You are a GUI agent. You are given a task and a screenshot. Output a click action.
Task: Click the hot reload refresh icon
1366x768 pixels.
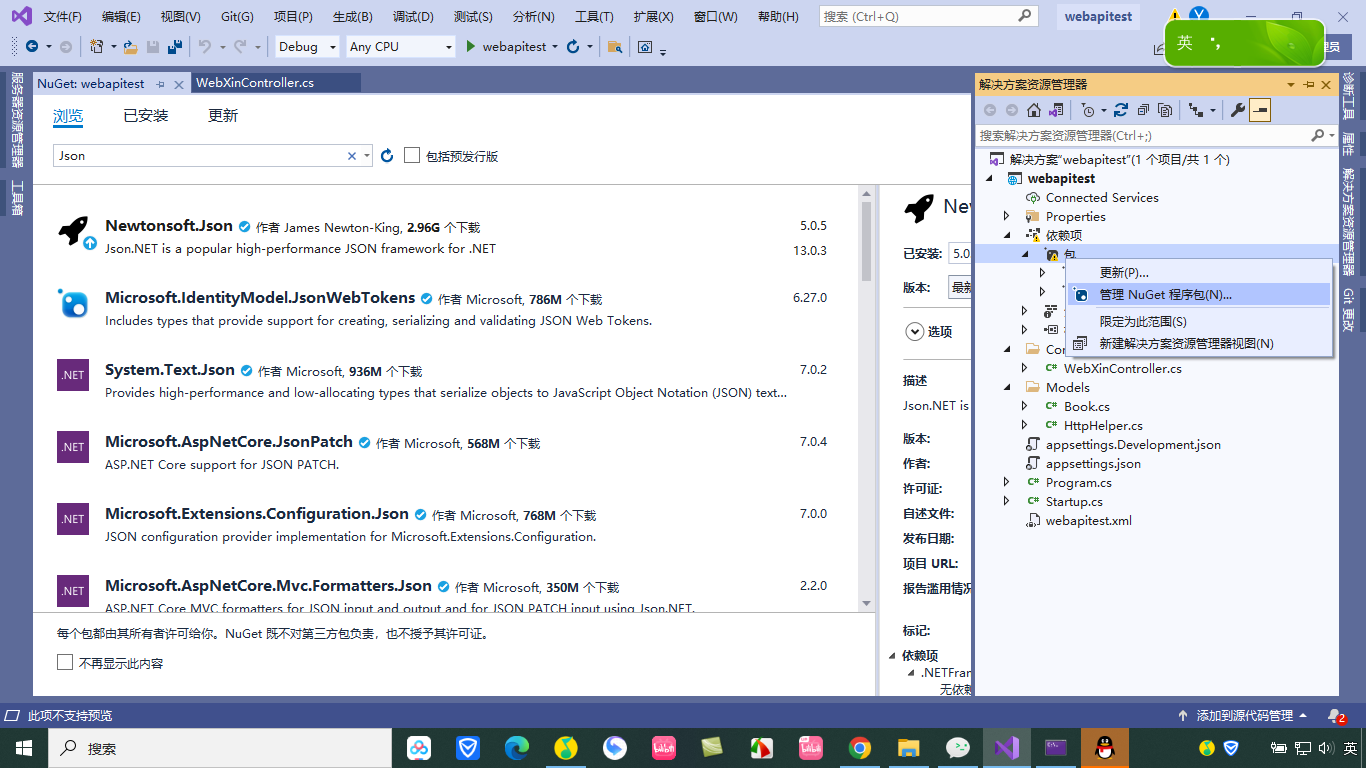click(x=573, y=47)
